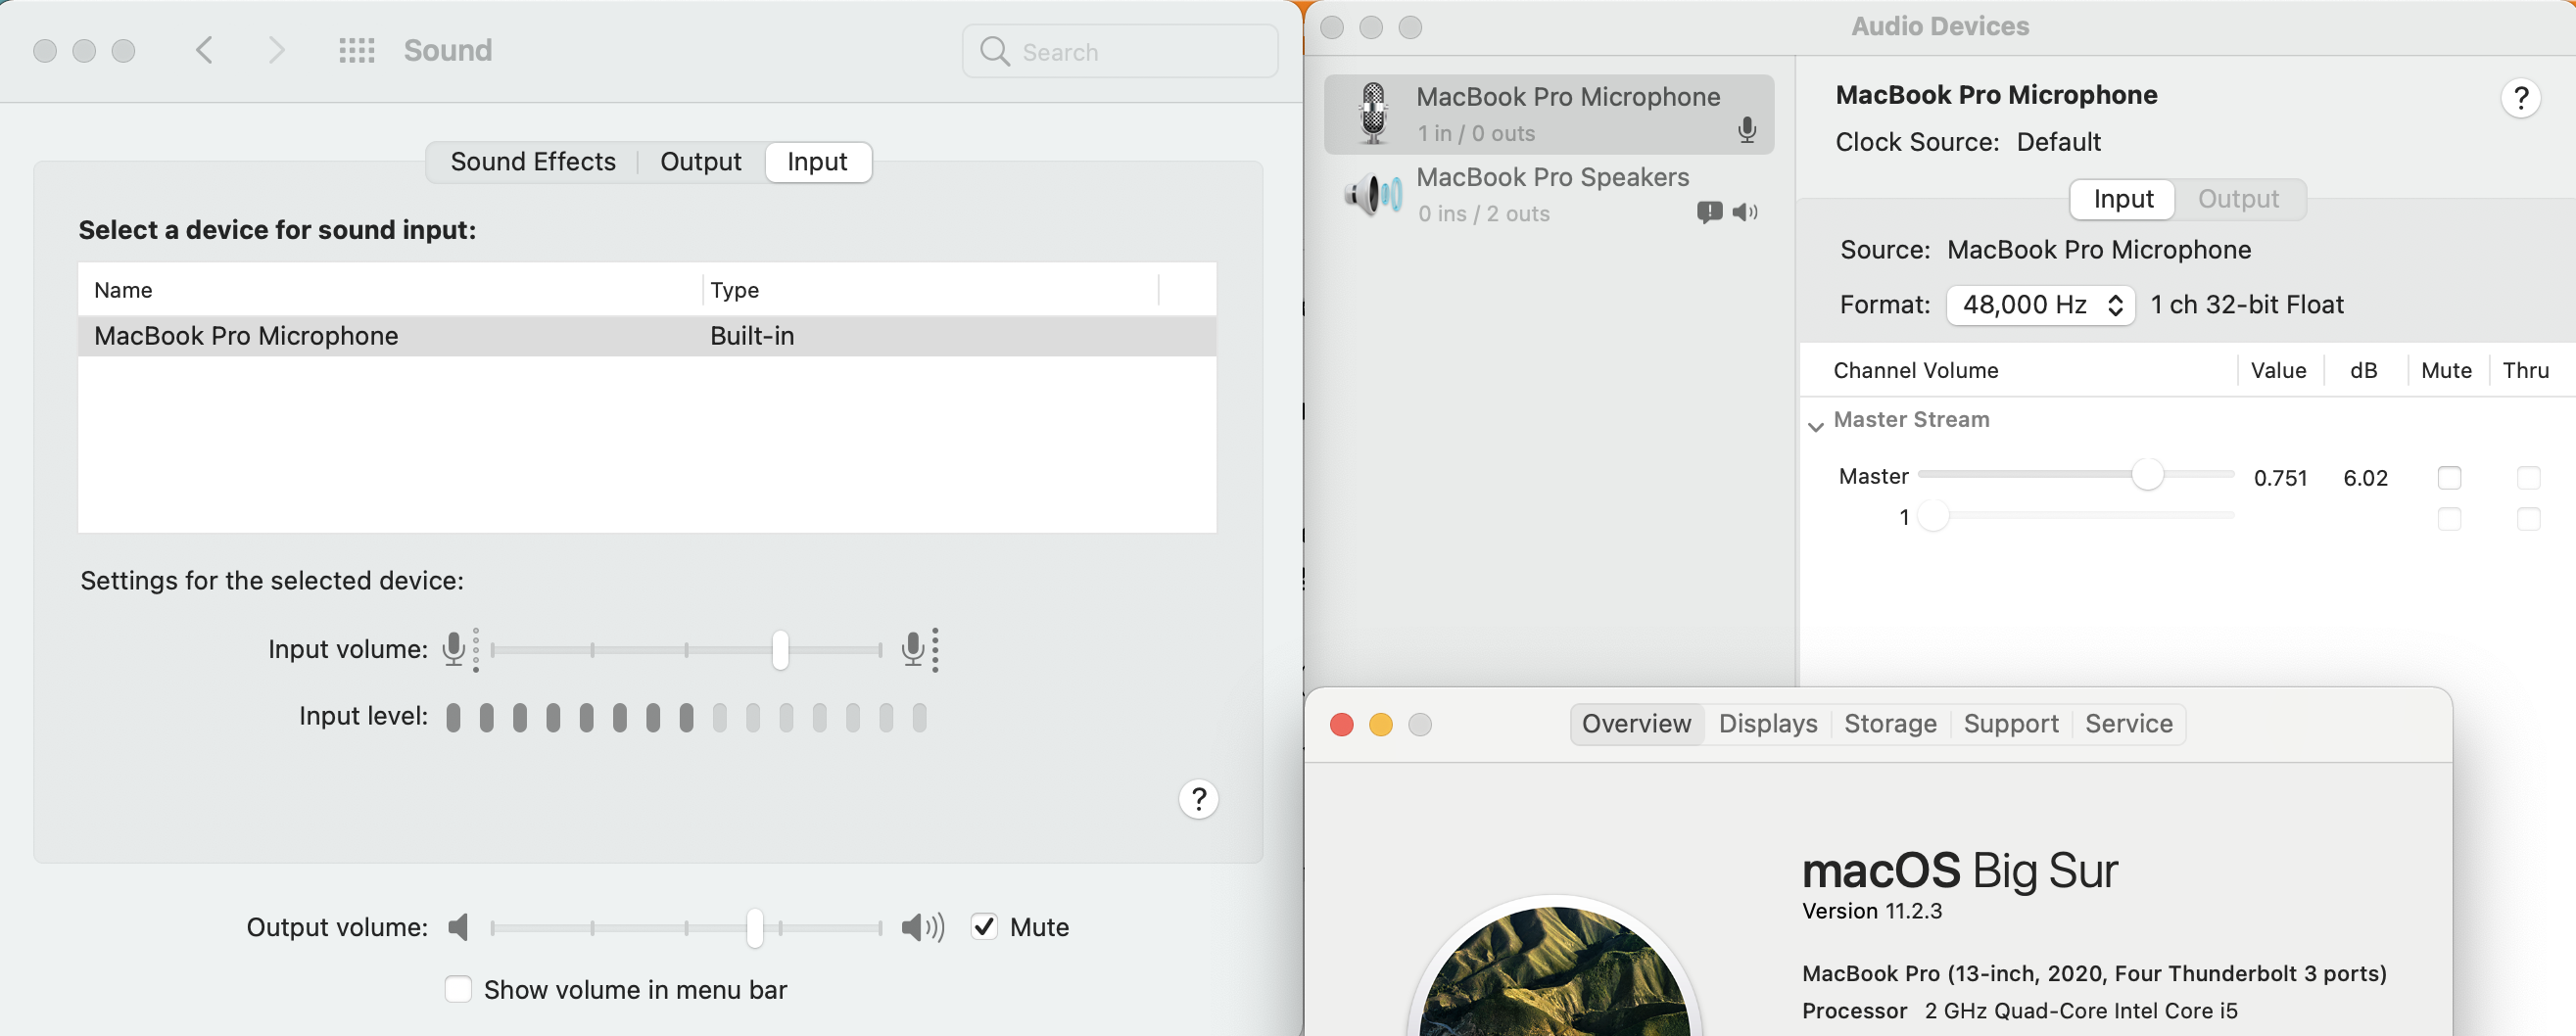Click the channel 1 volume slider
2576x1036 pixels.
2076,515
